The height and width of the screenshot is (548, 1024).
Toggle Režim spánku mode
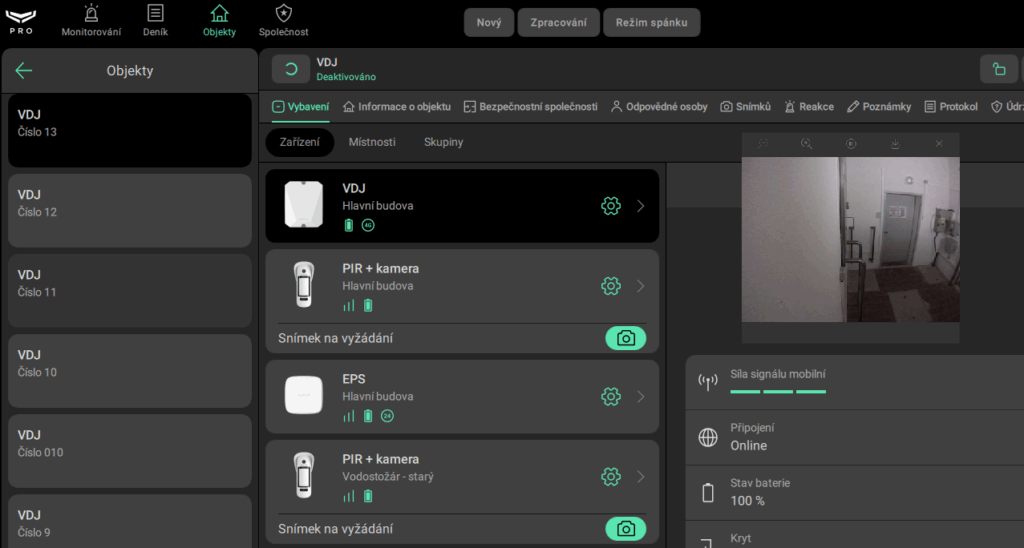pyautogui.click(x=651, y=22)
